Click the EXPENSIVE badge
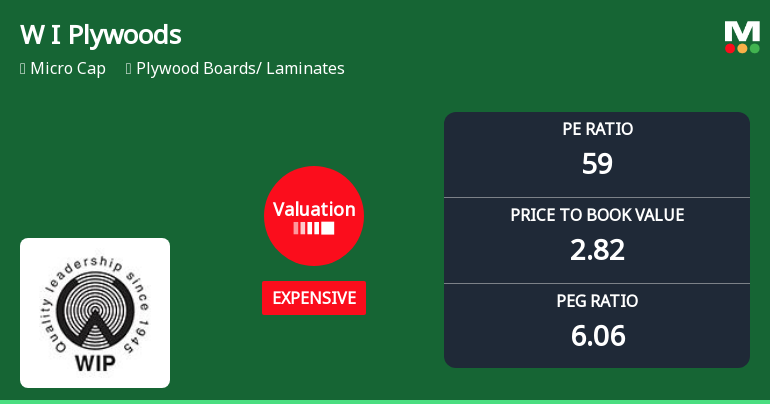This screenshot has height=404, width=770. click(314, 298)
